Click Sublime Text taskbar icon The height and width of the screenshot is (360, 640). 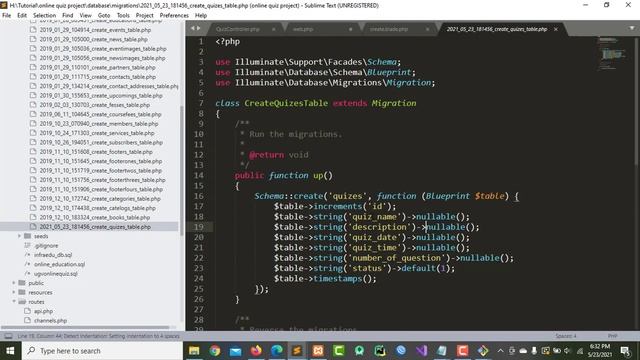tap(297, 351)
